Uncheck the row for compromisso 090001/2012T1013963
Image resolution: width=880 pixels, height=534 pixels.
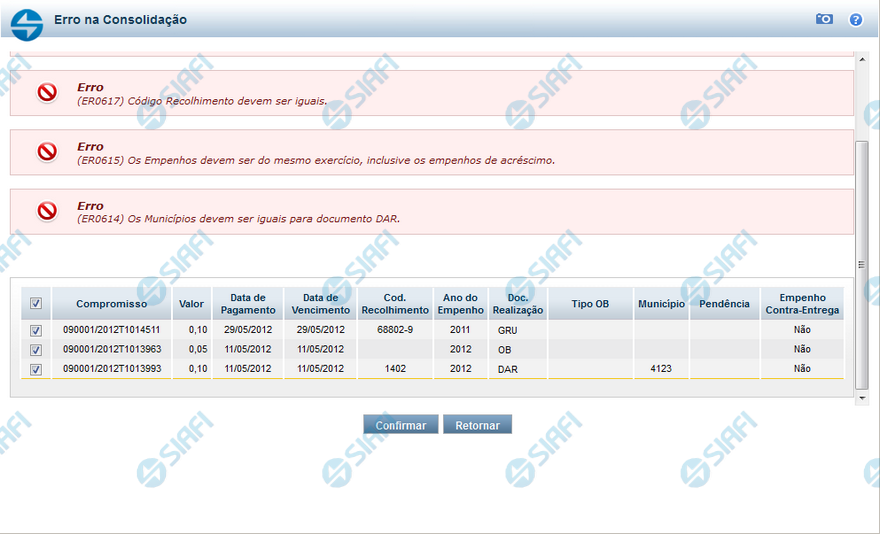pyautogui.click(x=36, y=350)
